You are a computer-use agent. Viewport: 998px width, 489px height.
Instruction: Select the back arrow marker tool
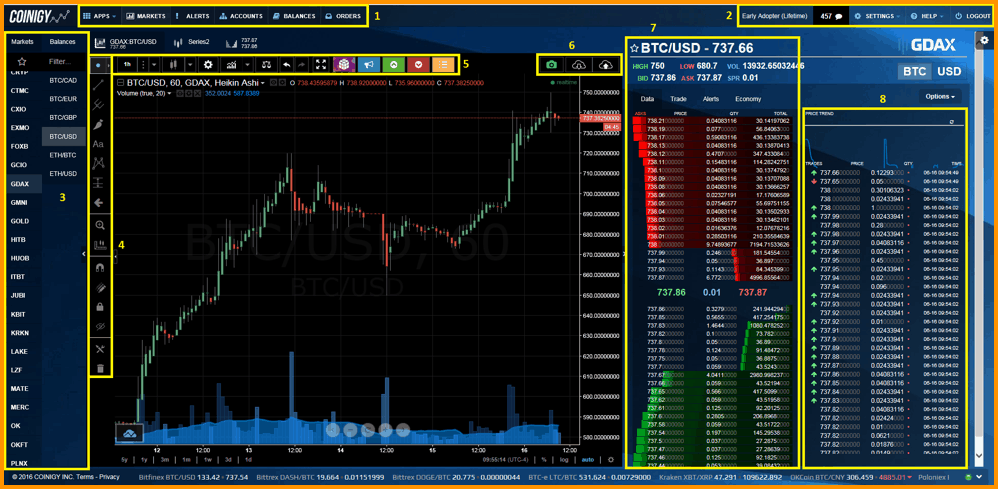[98, 203]
